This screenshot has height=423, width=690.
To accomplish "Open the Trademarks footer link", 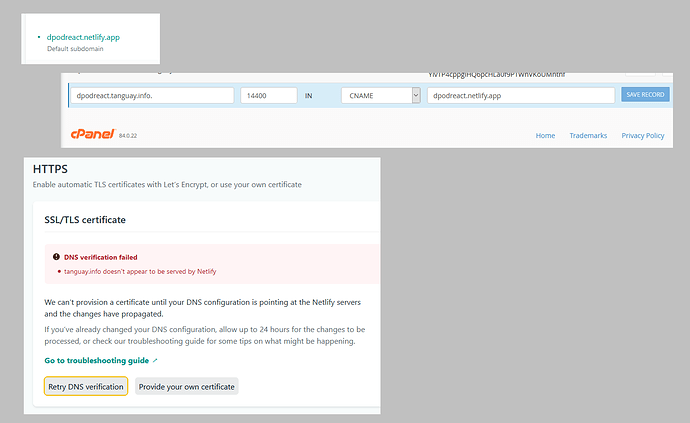I will pyautogui.click(x=588, y=136).
